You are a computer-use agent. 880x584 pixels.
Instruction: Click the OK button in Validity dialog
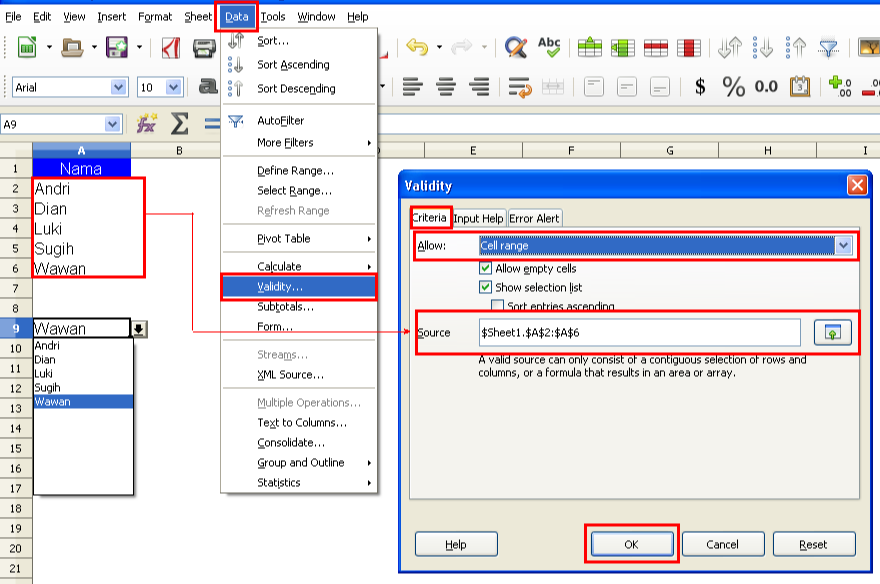coord(632,544)
